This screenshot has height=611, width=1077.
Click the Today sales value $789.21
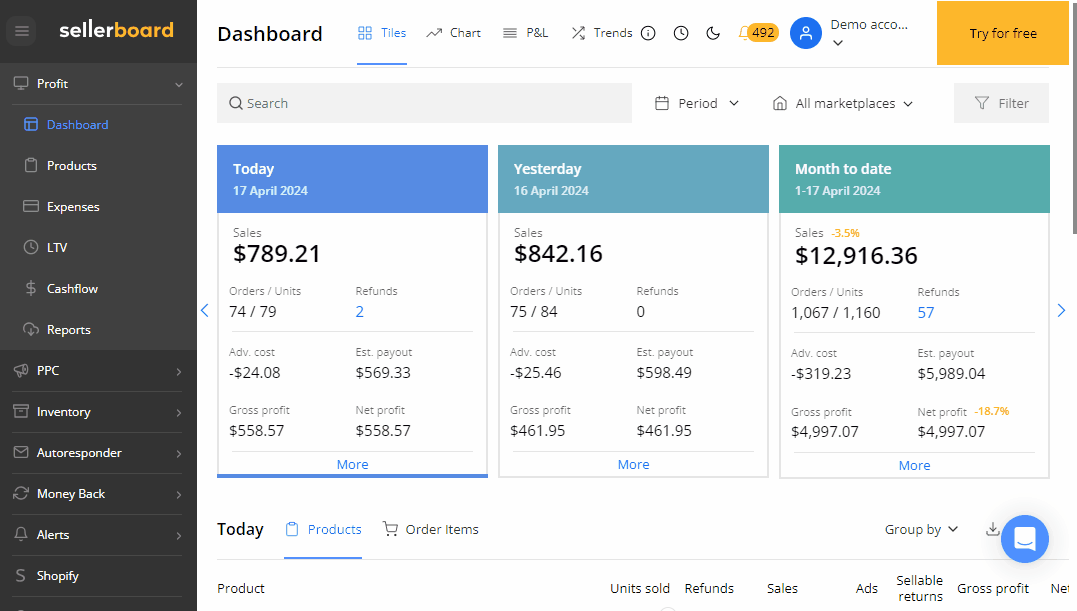point(277,254)
